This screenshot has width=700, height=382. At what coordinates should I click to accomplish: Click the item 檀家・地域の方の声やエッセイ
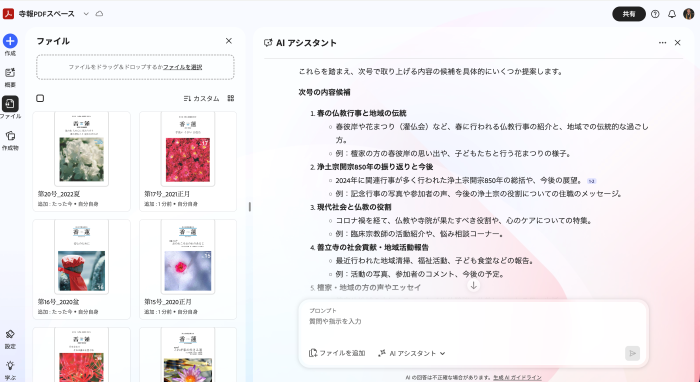point(369,287)
